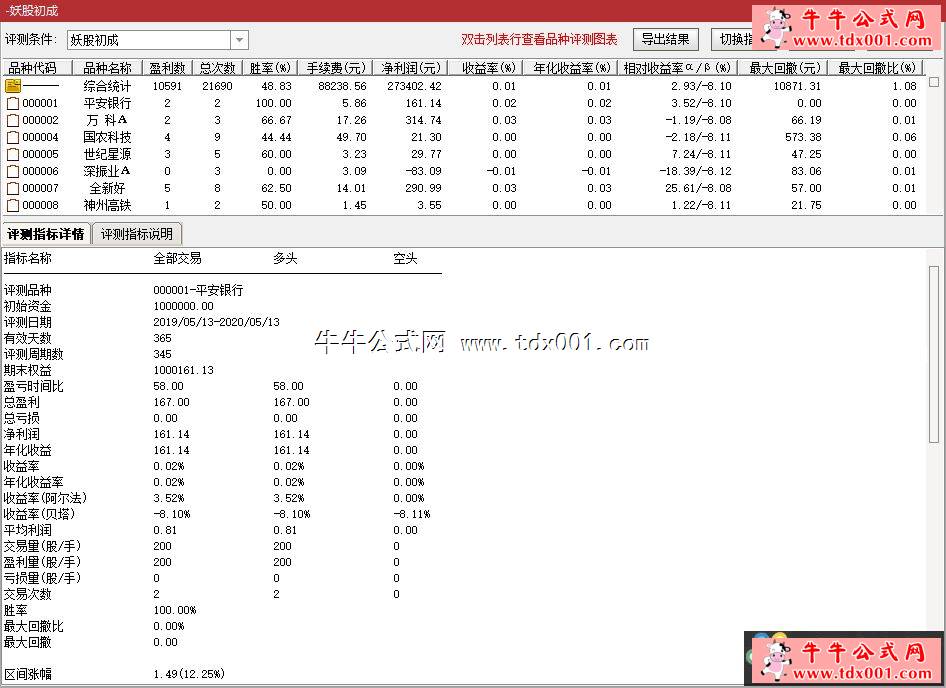Click the 综合统计 summary folder icon
Screen dimensions: 946x688
tap(13, 86)
